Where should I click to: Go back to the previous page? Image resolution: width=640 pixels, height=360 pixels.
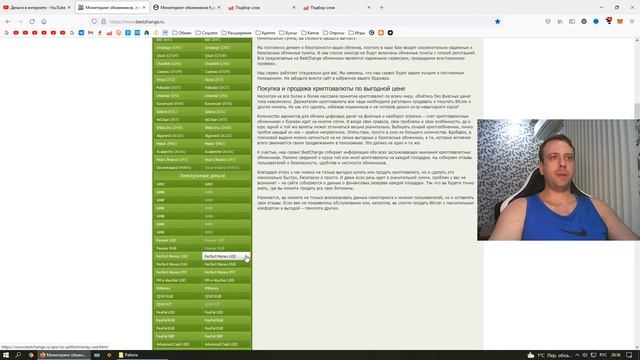(x=8, y=21)
